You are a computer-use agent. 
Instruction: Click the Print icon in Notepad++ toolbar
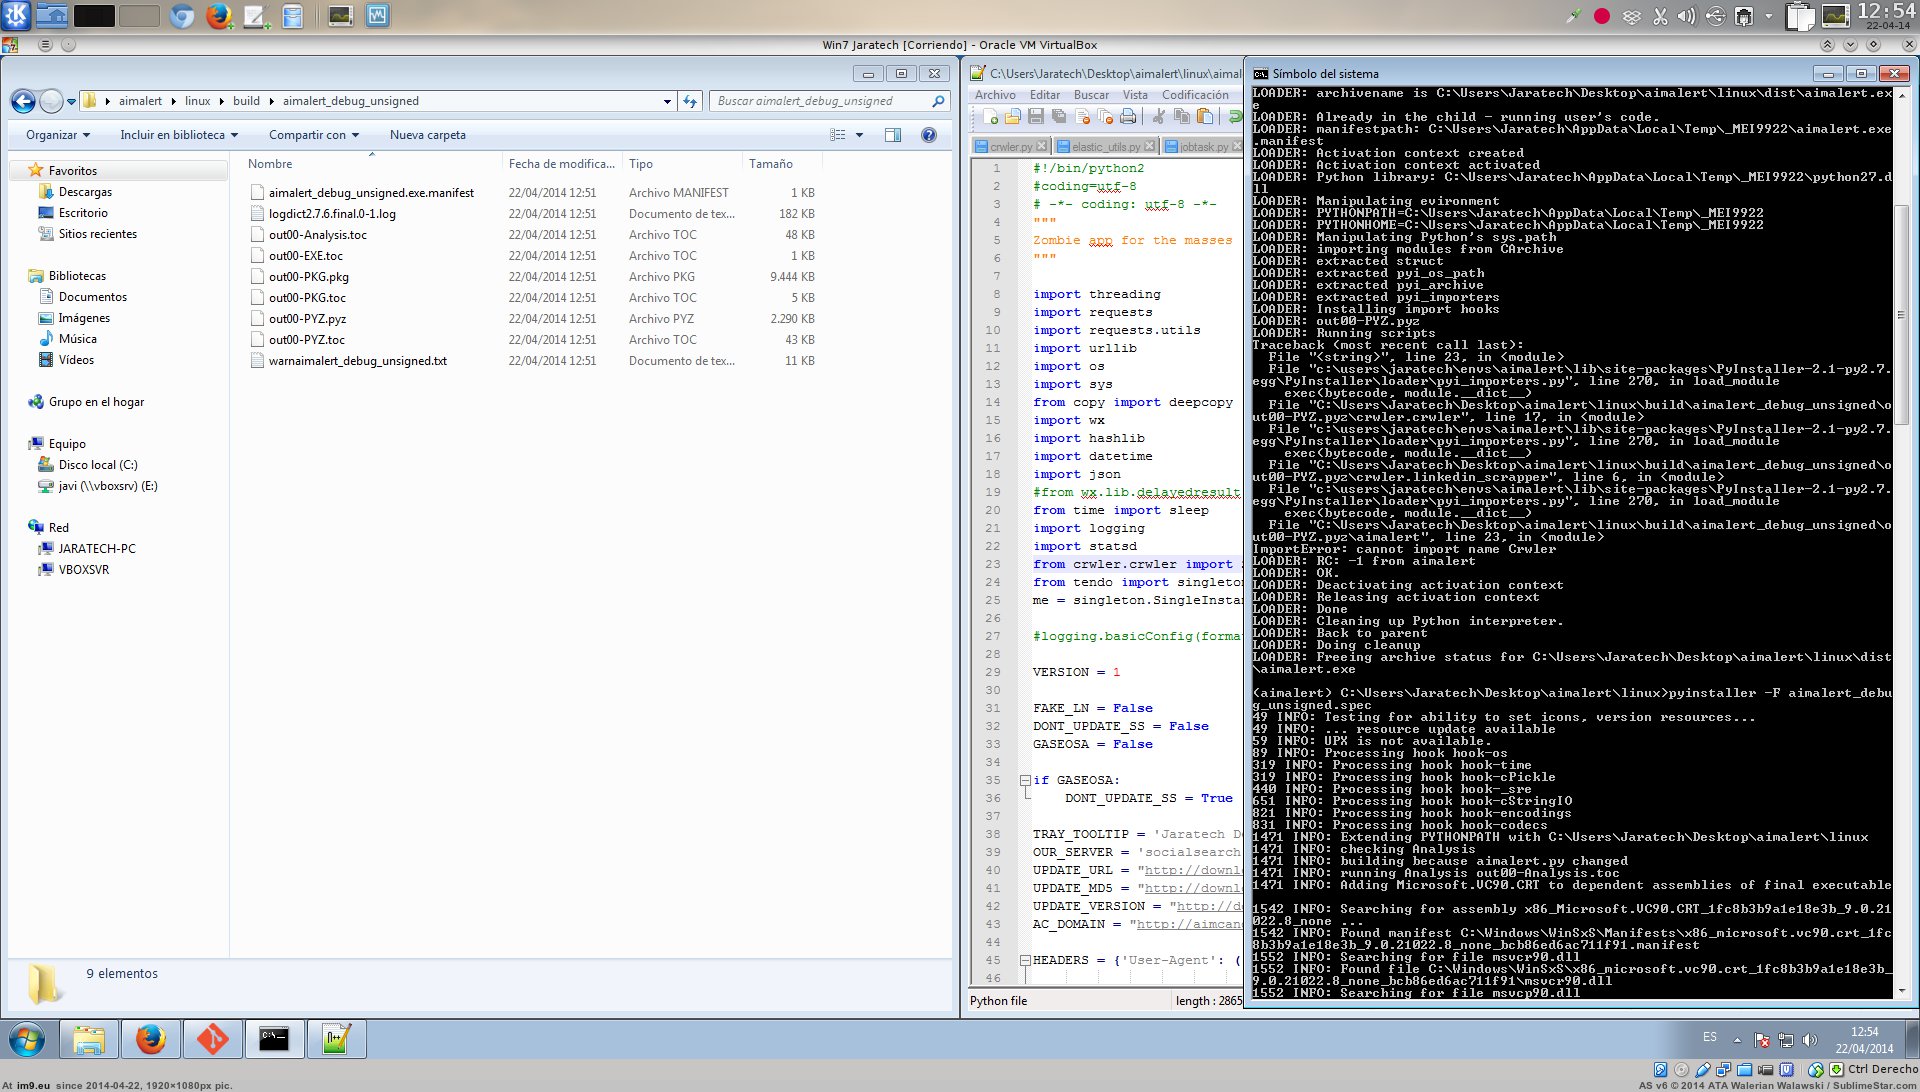(x=1128, y=117)
